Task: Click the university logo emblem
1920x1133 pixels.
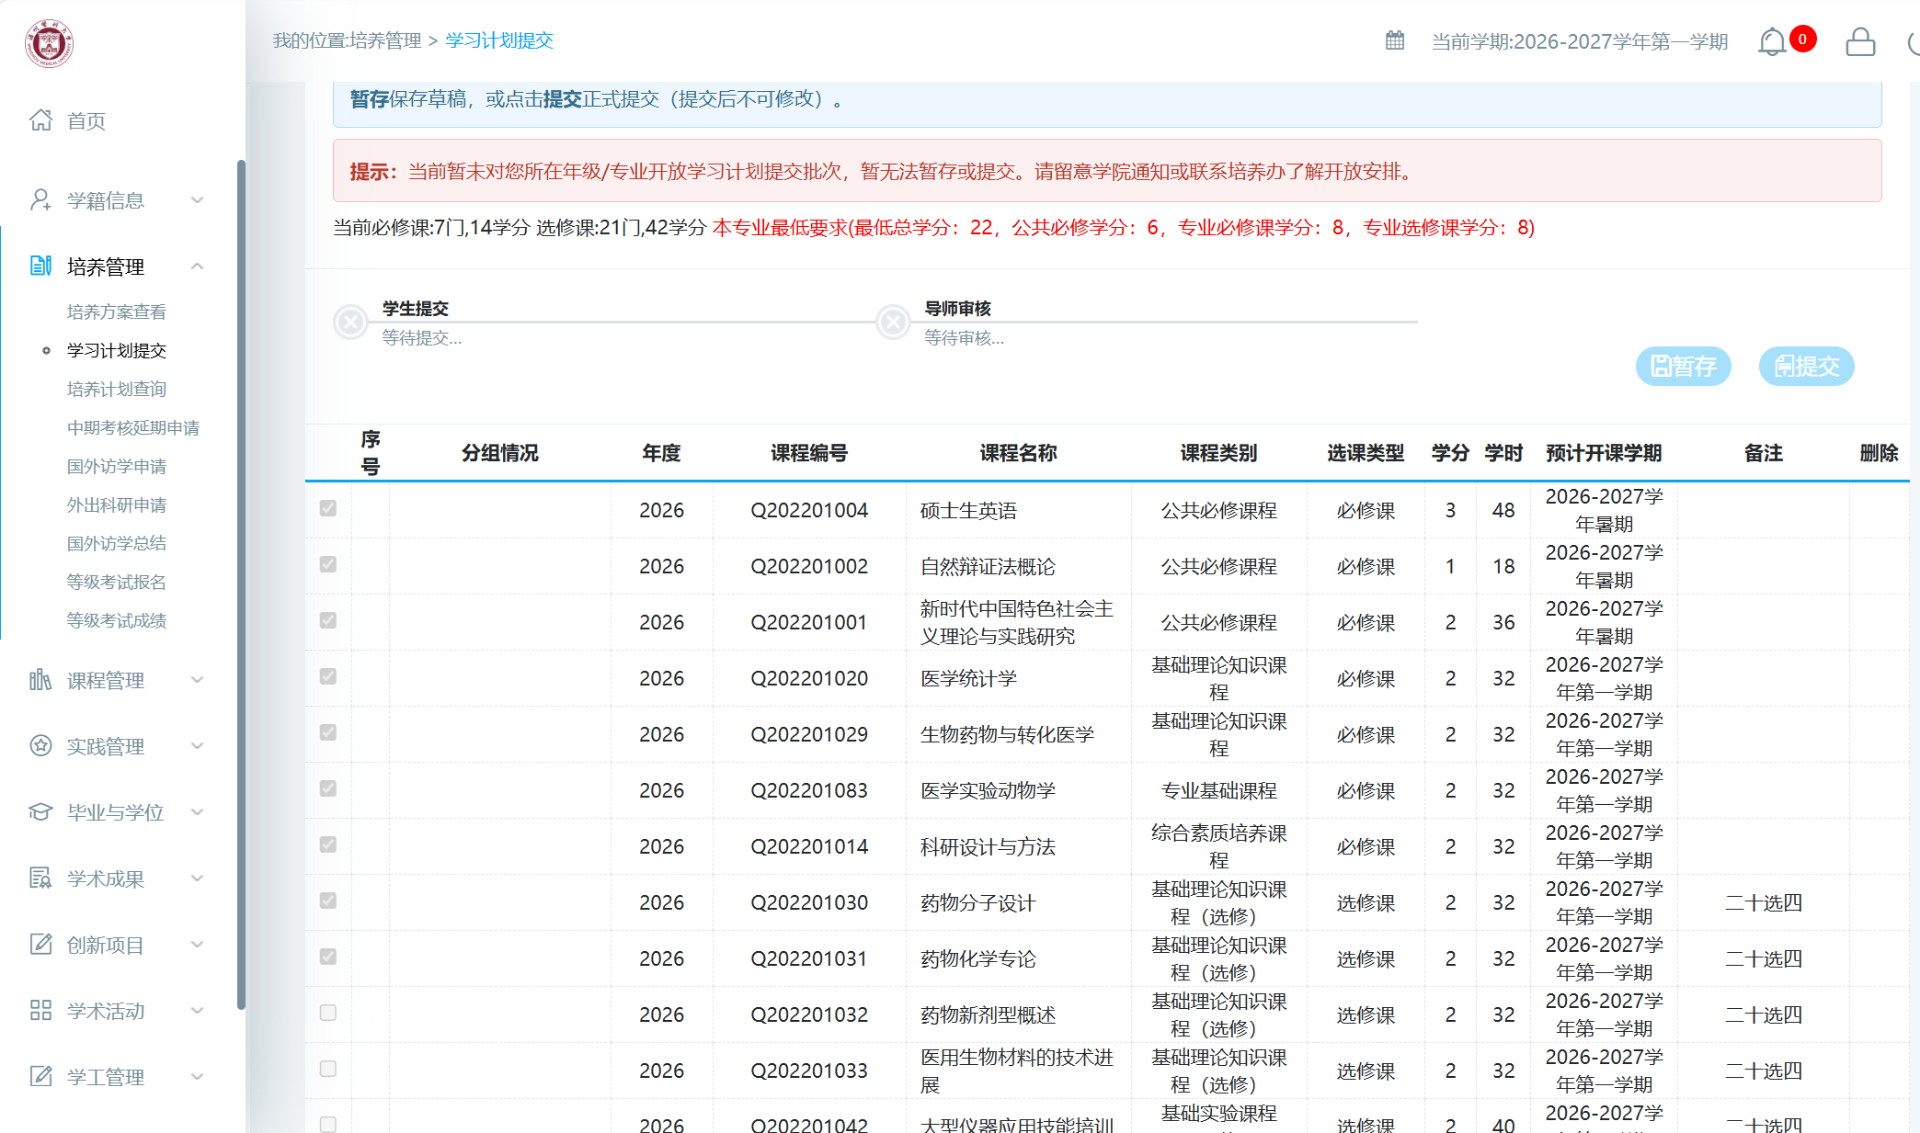Action: click(49, 43)
